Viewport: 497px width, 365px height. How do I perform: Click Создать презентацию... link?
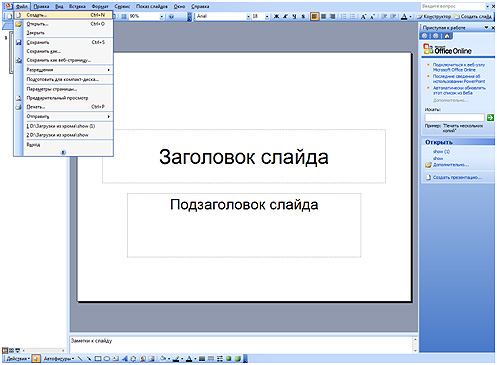(x=457, y=177)
